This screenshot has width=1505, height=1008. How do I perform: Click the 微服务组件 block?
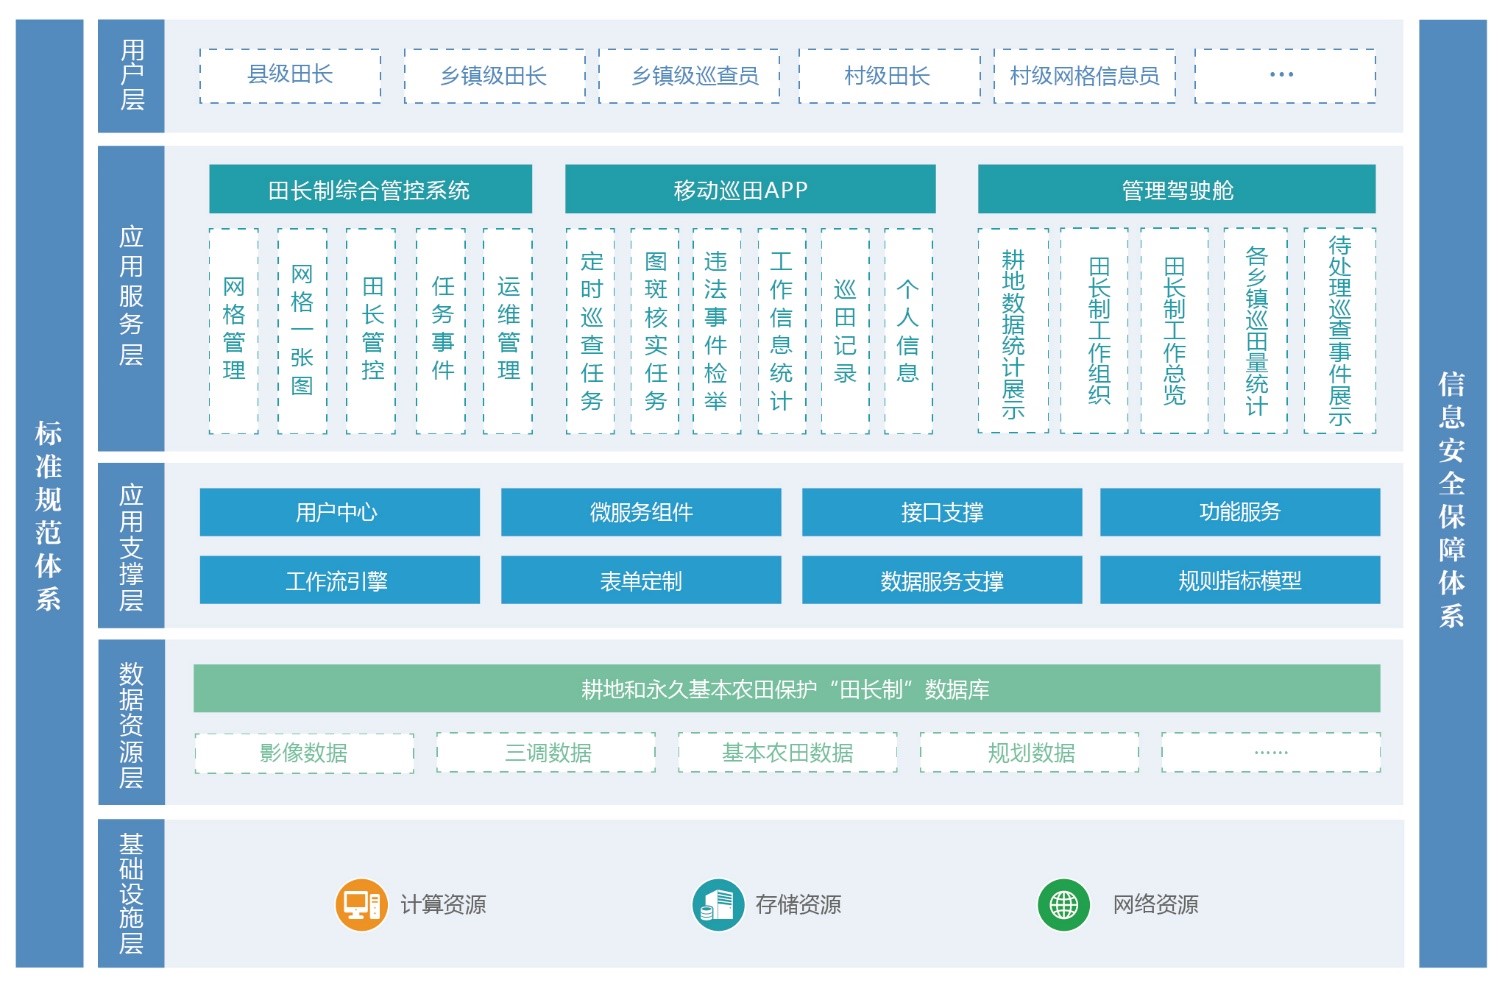(x=641, y=512)
